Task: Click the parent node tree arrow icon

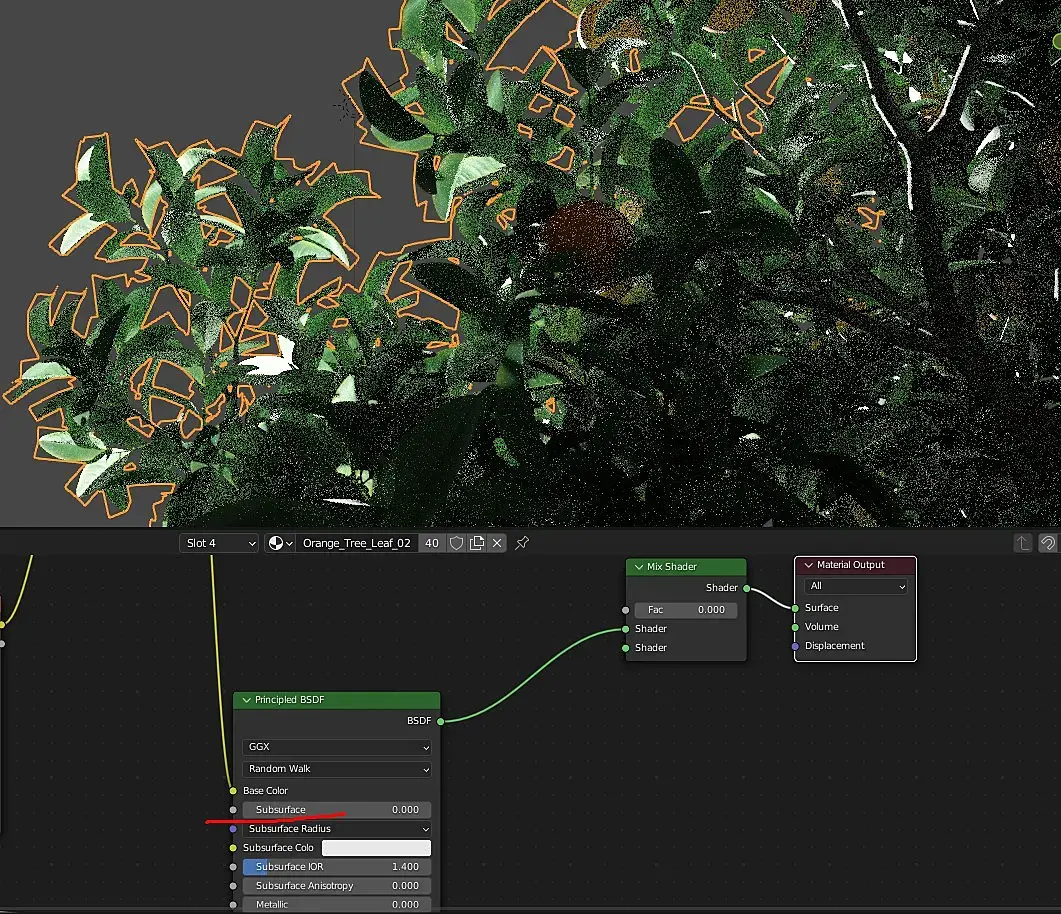Action: [1022, 543]
